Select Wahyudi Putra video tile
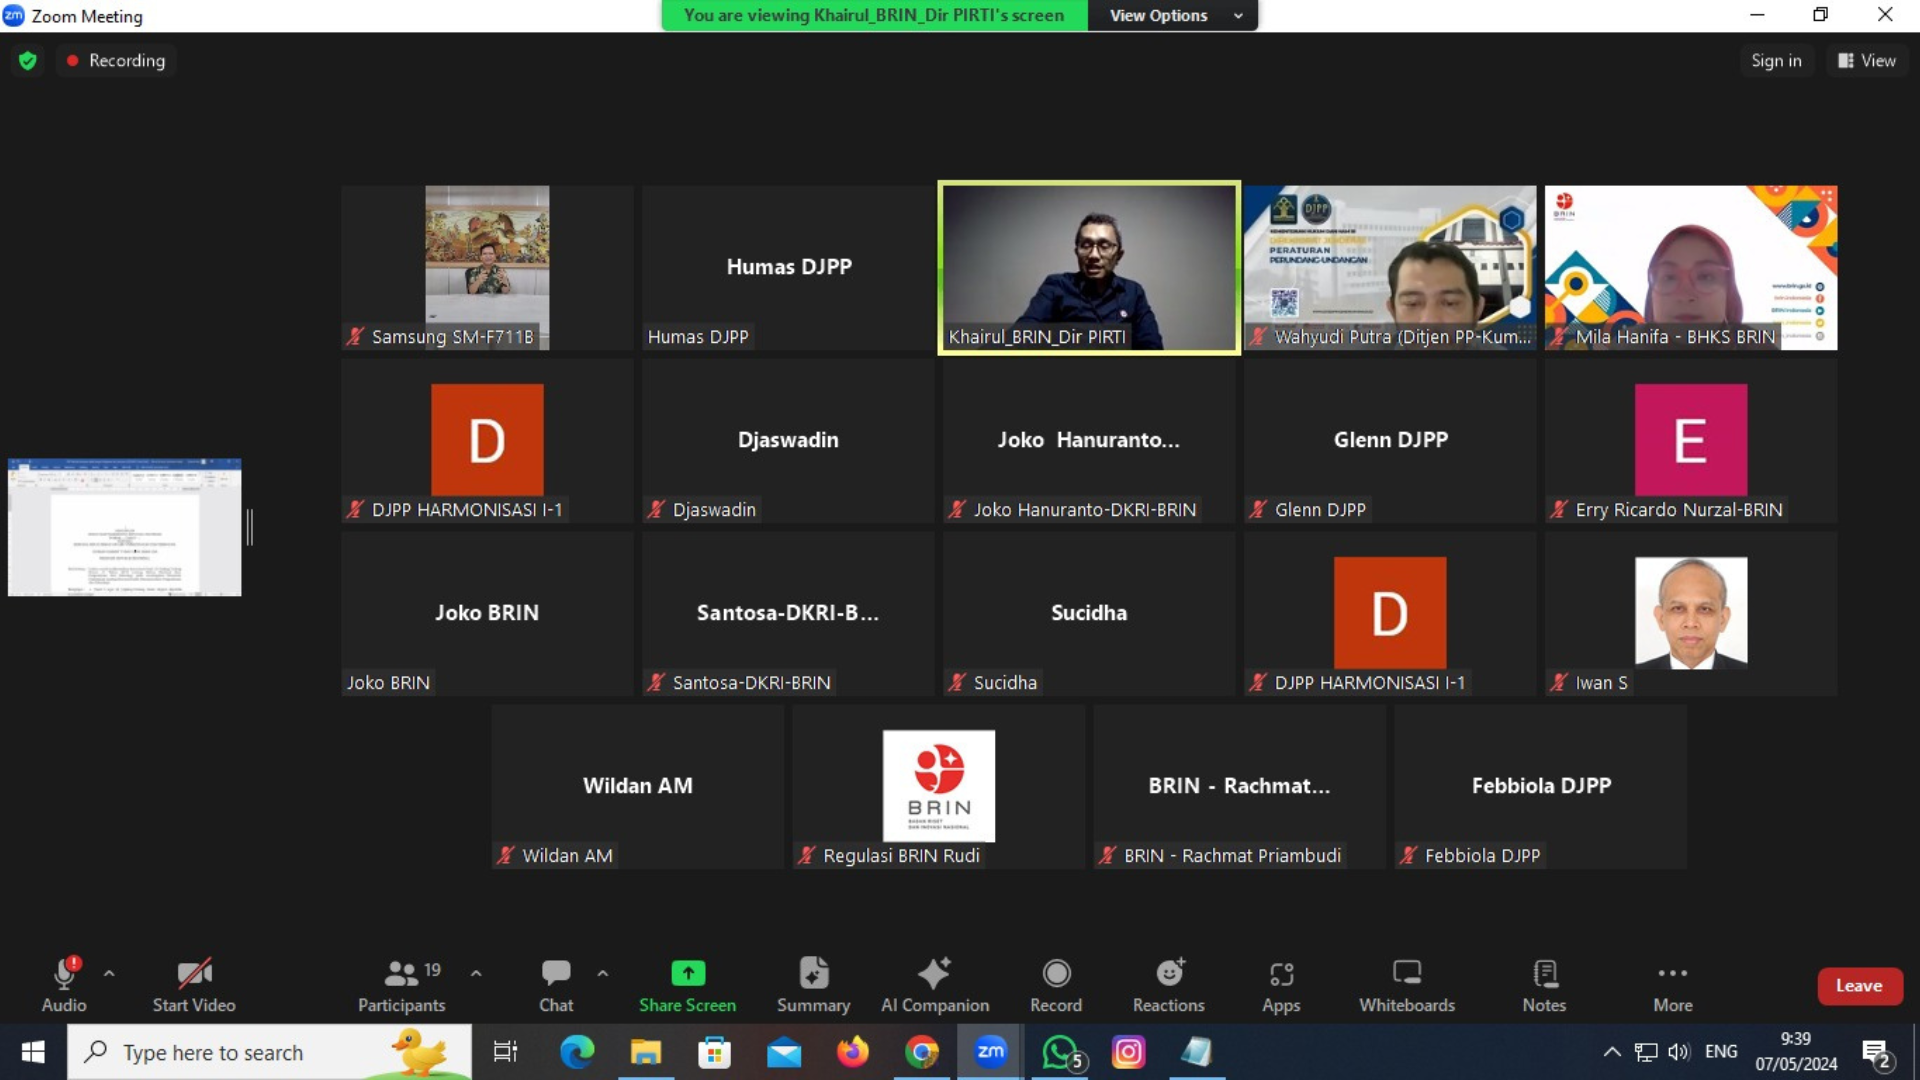The width and height of the screenshot is (1920, 1080). (x=1390, y=267)
